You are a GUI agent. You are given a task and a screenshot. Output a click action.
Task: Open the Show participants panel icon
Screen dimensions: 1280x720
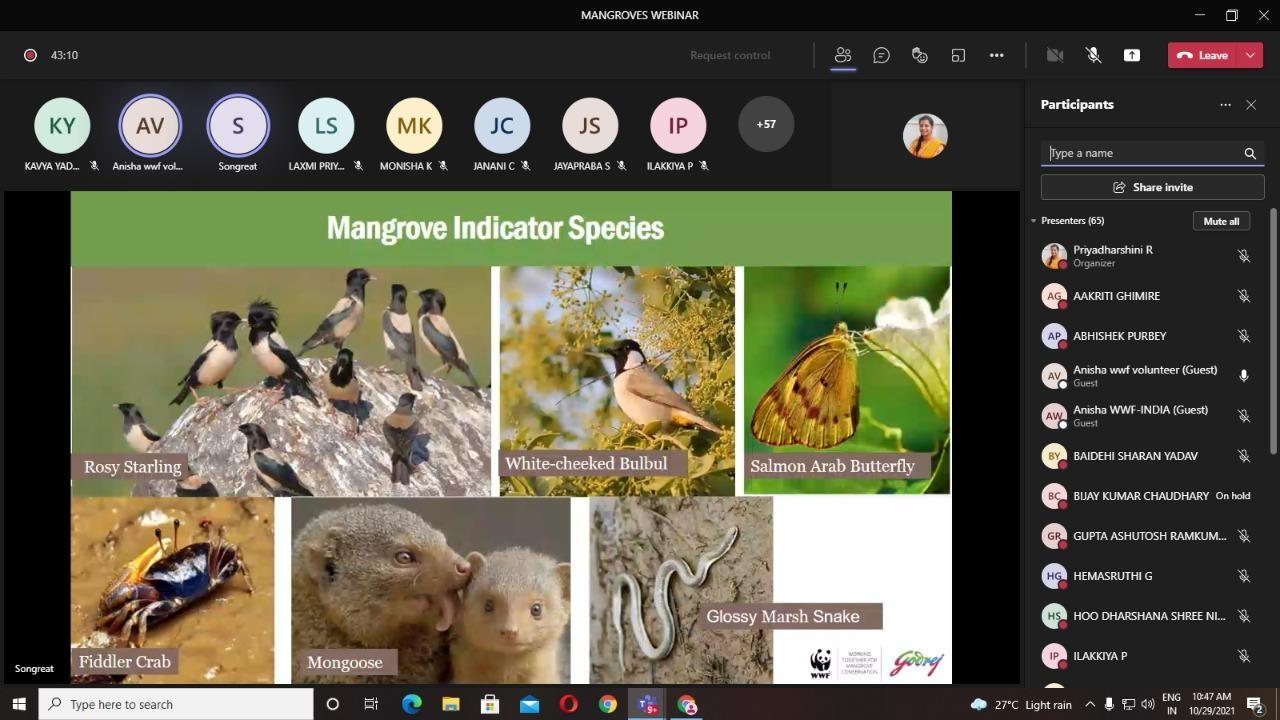tap(843, 55)
